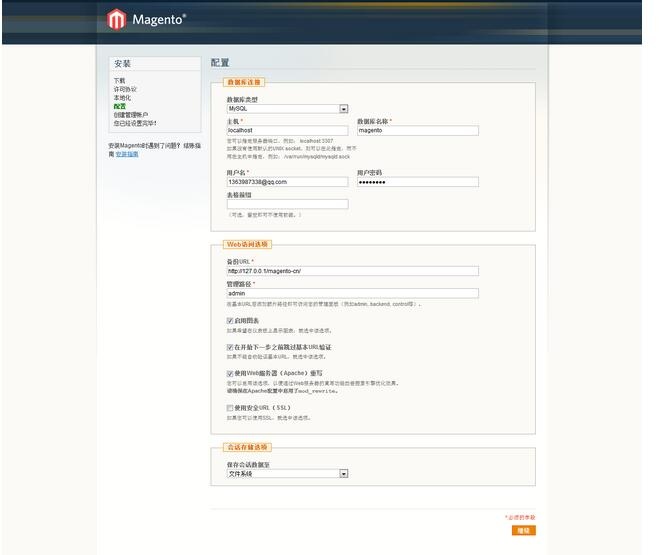Click the 主机 localhost input field

pyautogui.click(x=287, y=130)
